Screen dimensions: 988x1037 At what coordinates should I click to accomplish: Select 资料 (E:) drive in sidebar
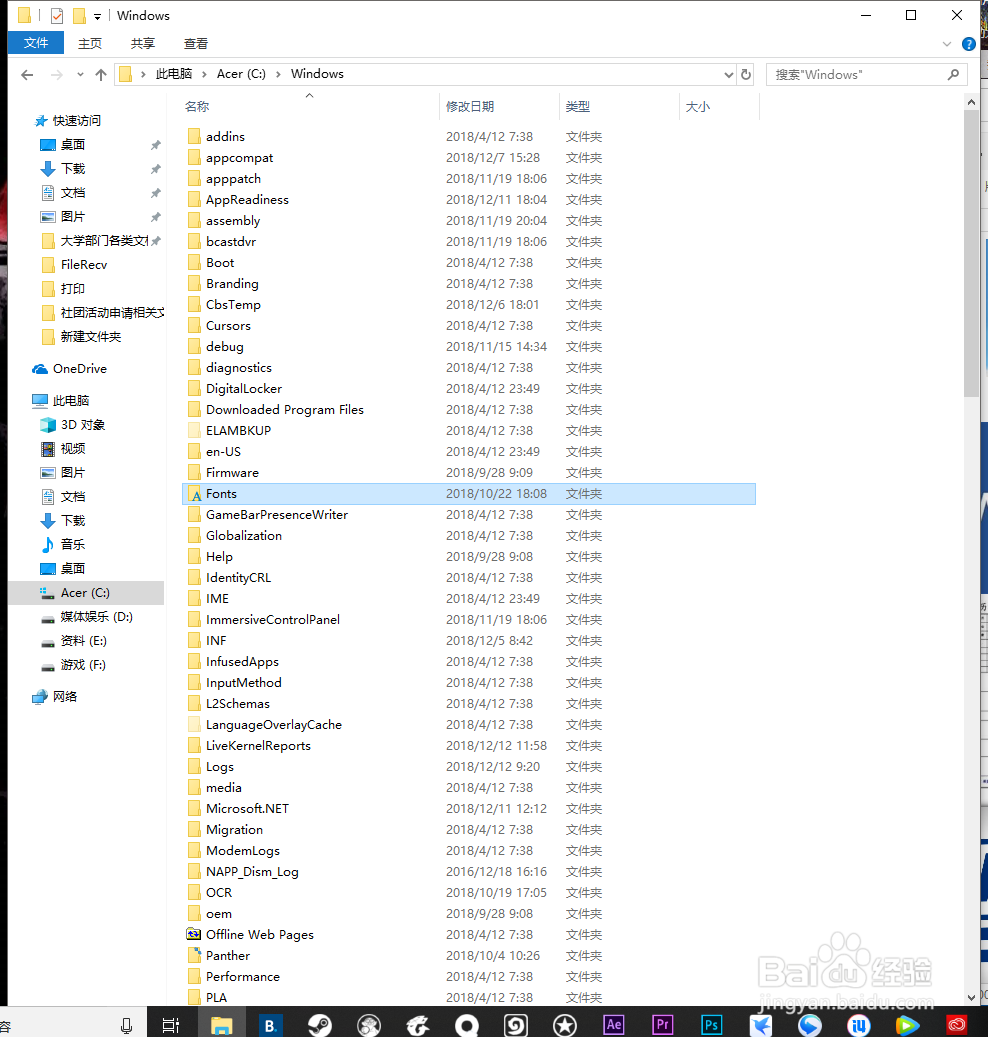click(86, 641)
